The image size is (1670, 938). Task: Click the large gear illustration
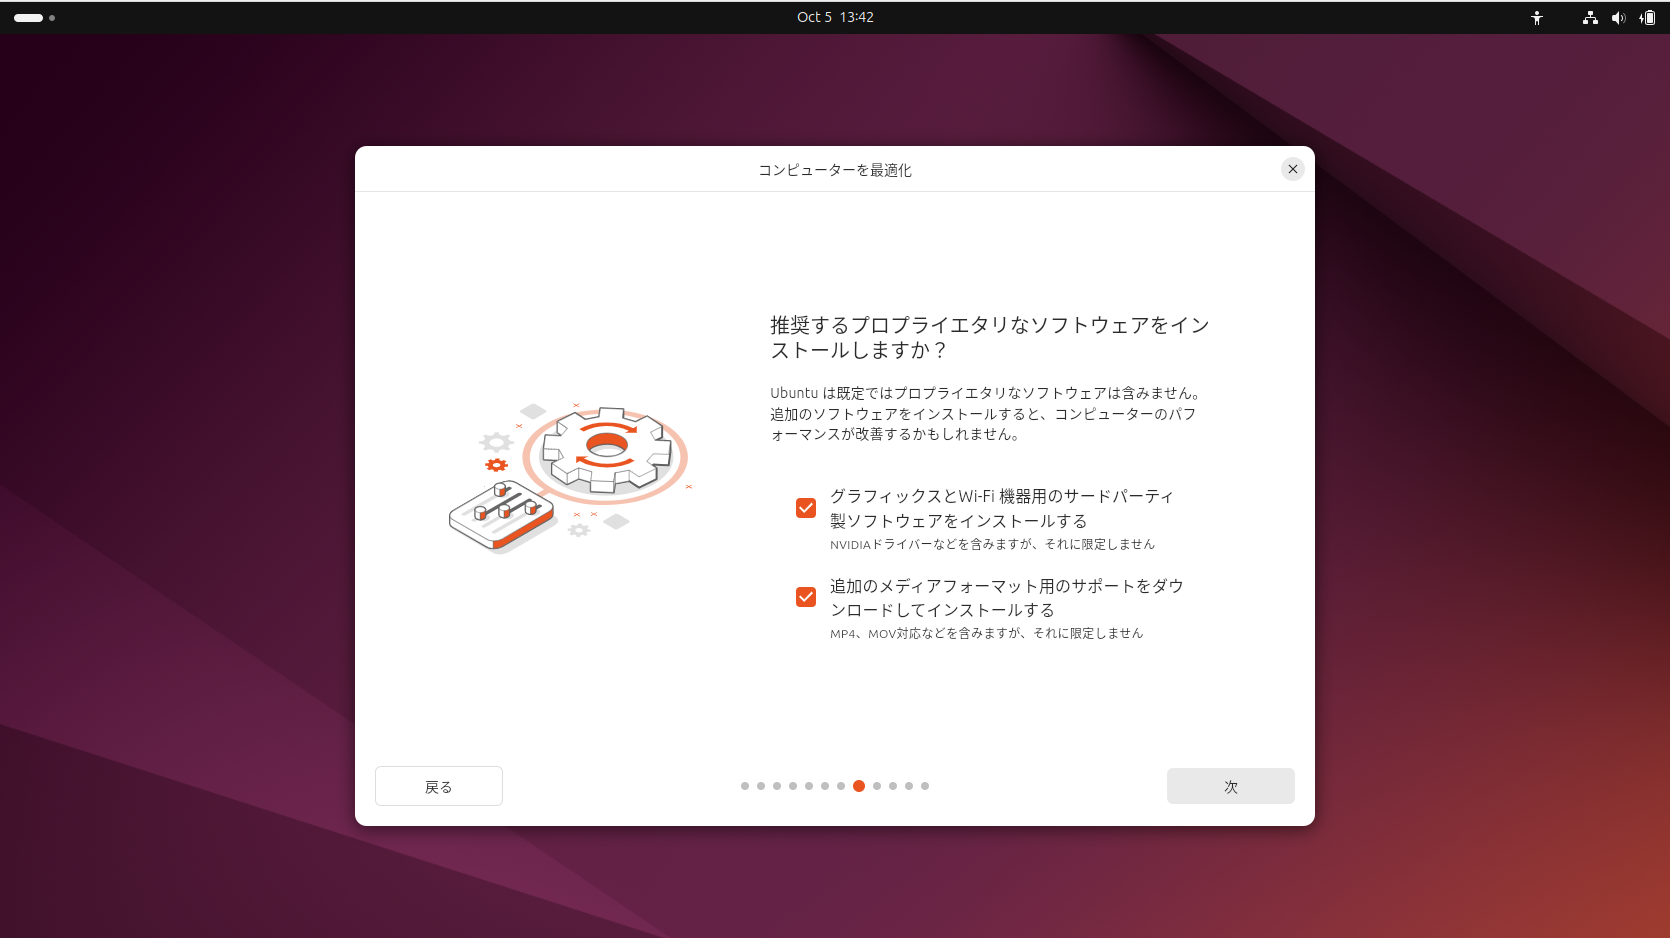click(x=605, y=449)
